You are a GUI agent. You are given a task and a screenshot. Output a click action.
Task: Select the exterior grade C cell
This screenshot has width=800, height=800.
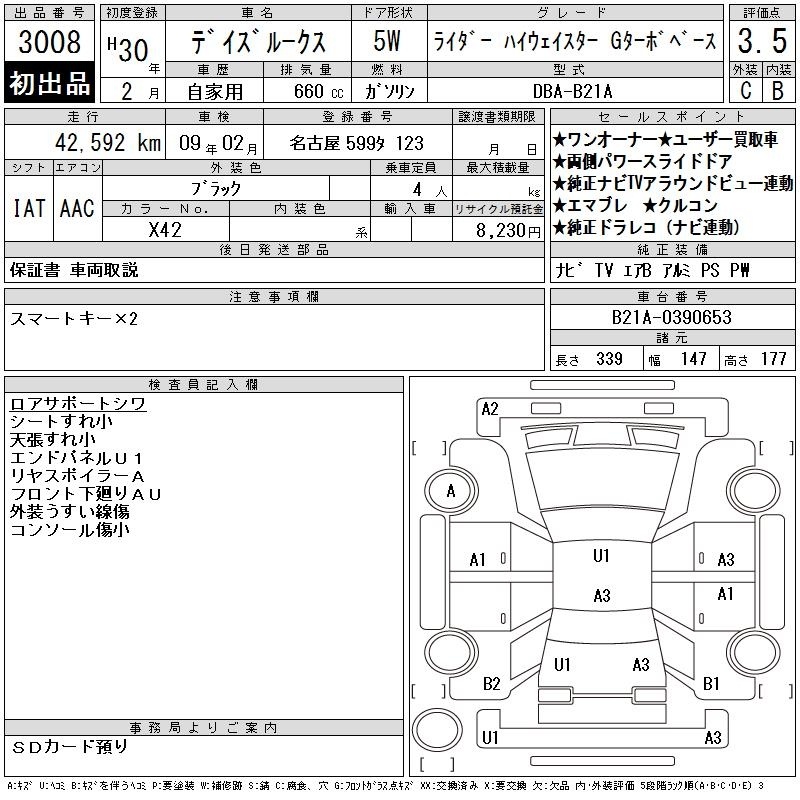point(746,91)
